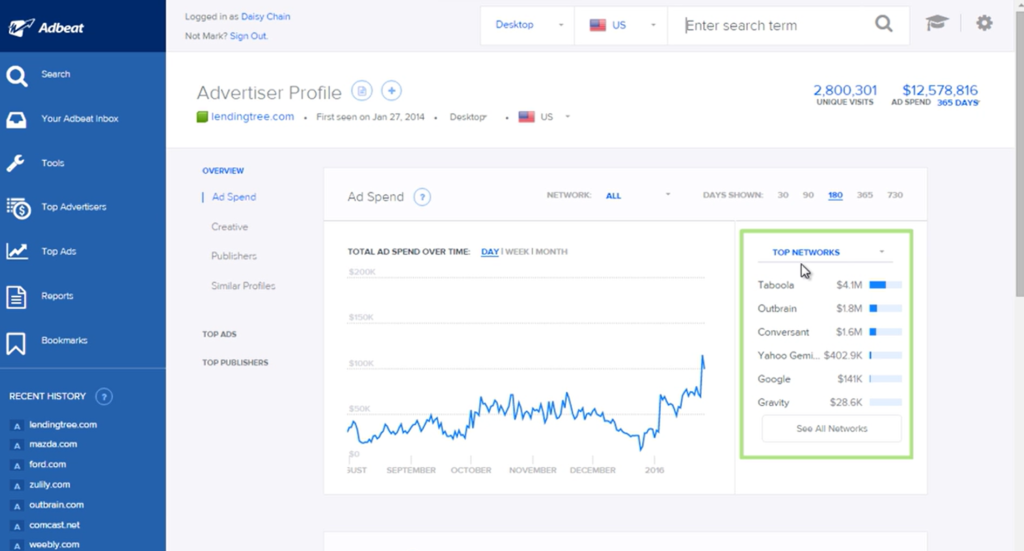Viewport: 1024px width, 551px height.
Task: Select 180 days shown
Action: pyautogui.click(x=835, y=195)
